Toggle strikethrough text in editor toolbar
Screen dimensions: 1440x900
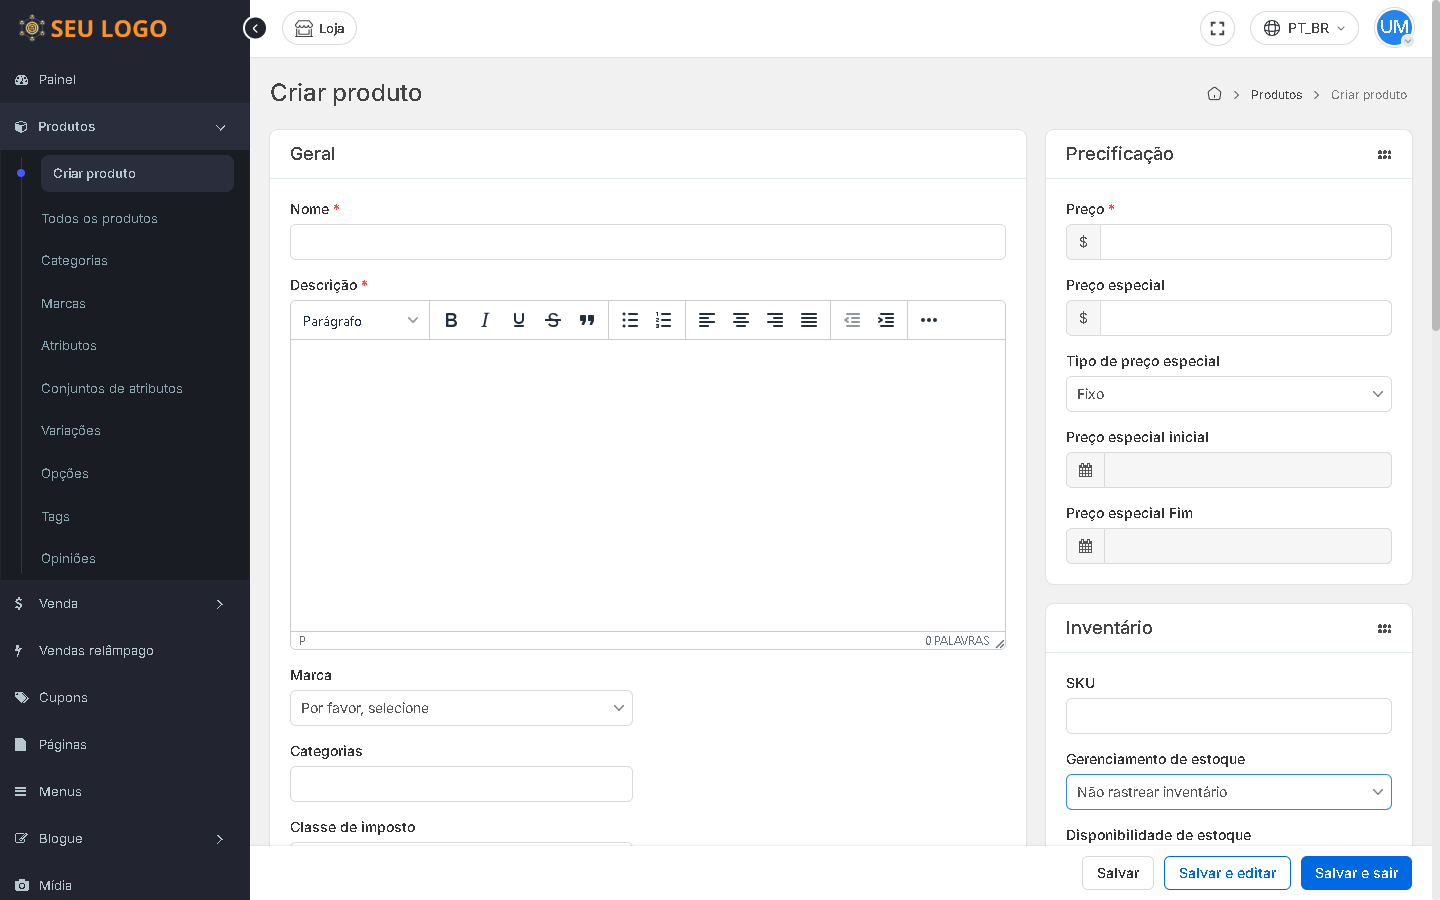click(553, 320)
